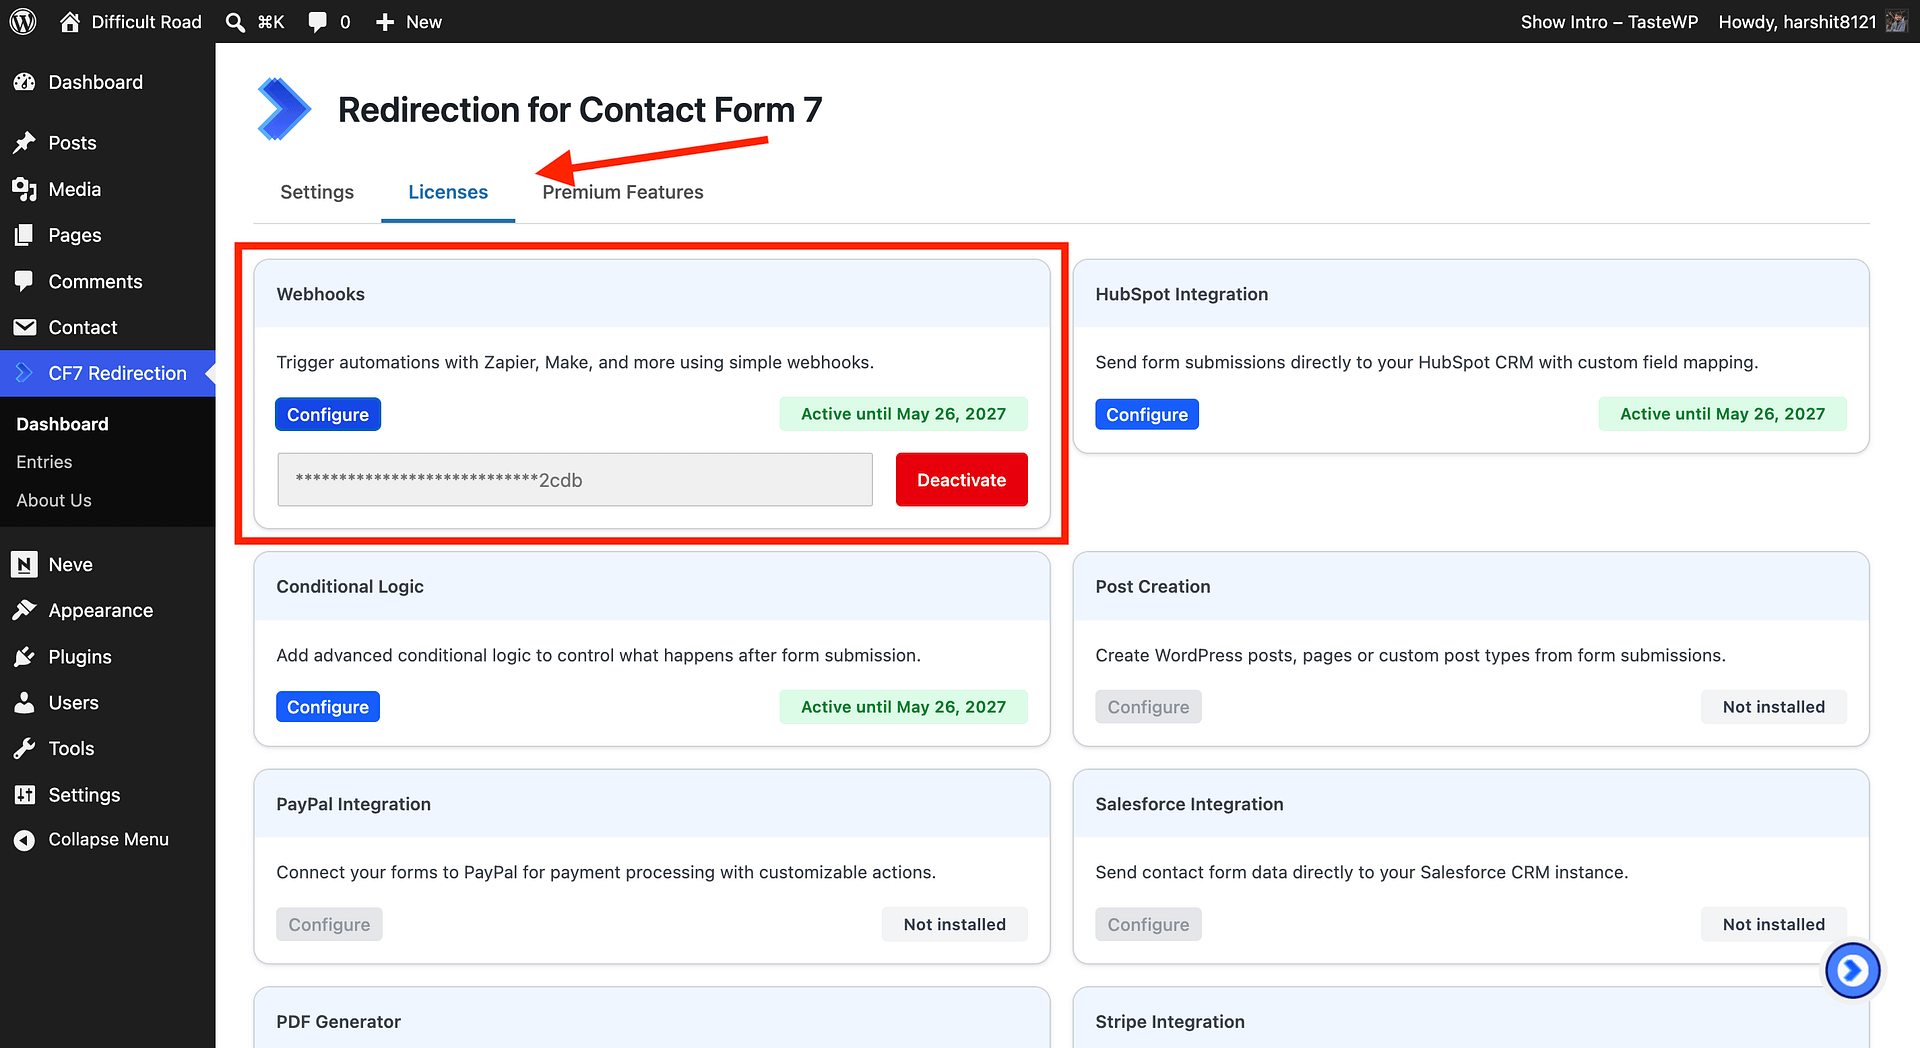
Task: Open the Premium Features tab
Action: [x=622, y=192]
